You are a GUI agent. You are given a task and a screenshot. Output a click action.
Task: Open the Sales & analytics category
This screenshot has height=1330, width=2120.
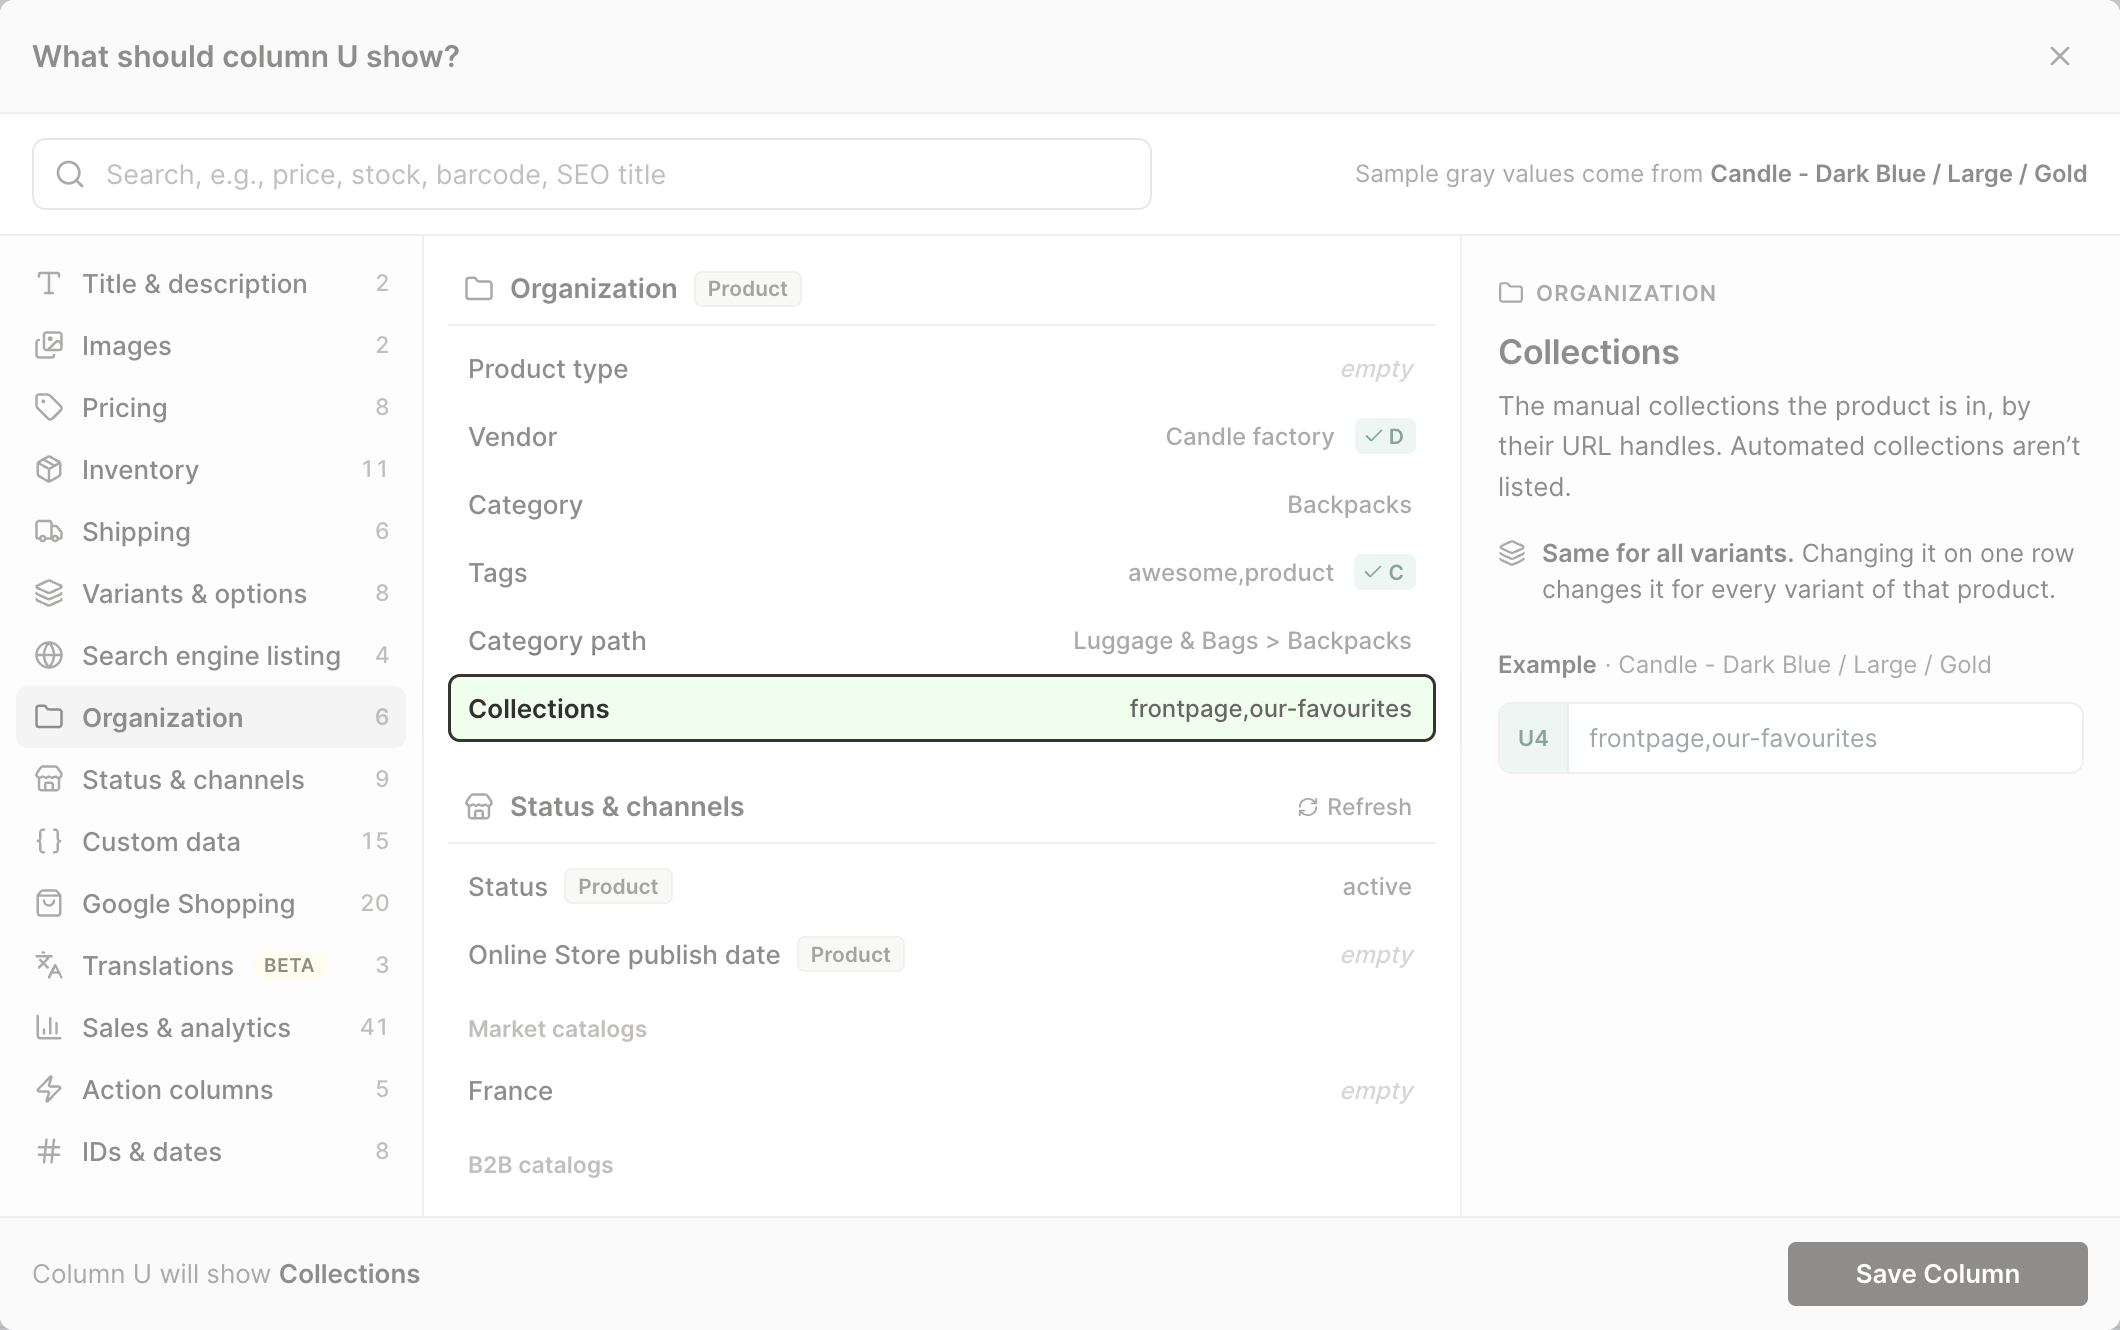pyautogui.click(x=211, y=1028)
